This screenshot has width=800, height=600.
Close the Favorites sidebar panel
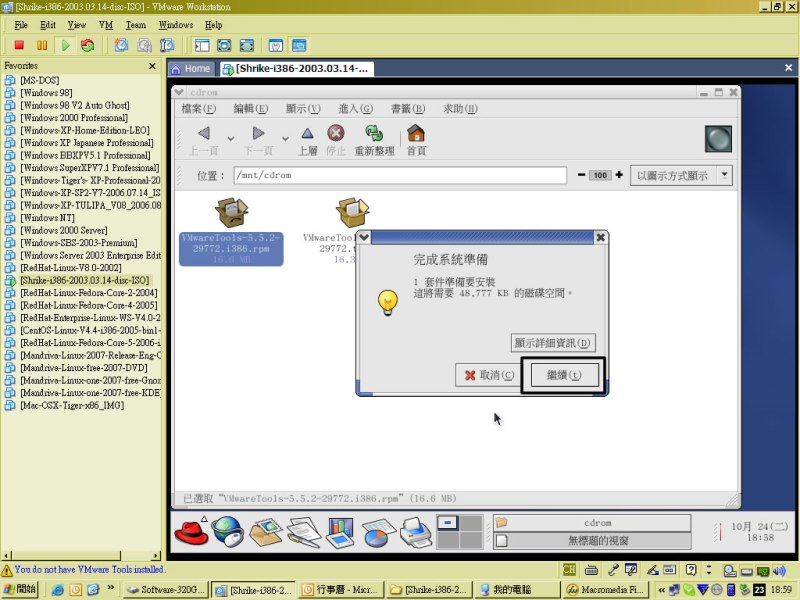152,66
